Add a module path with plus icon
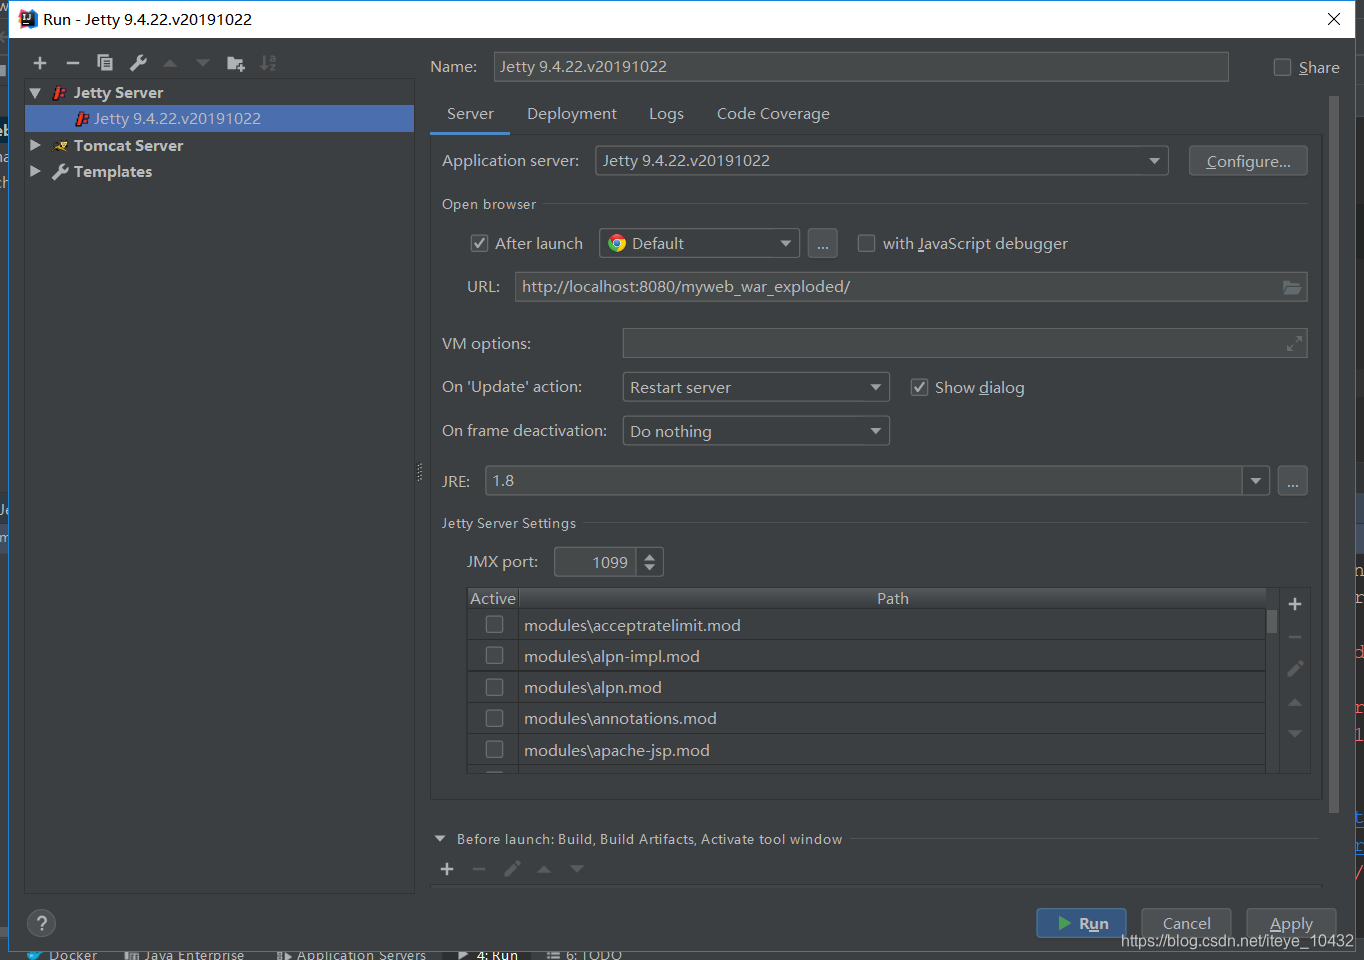The width and height of the screenshot is (1364, 960). [x=1295, y=604]
